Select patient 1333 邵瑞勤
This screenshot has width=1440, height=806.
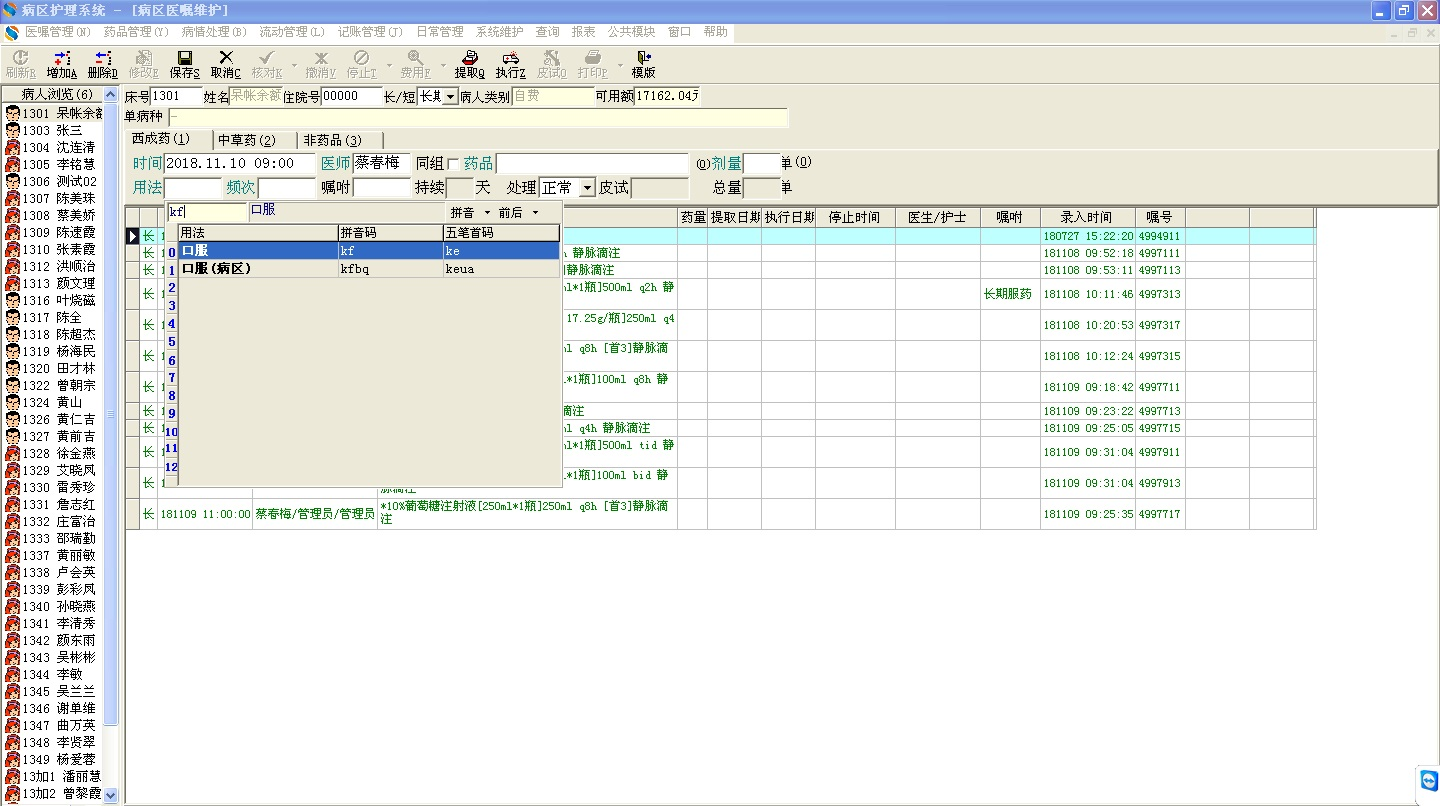pos(53,538)
